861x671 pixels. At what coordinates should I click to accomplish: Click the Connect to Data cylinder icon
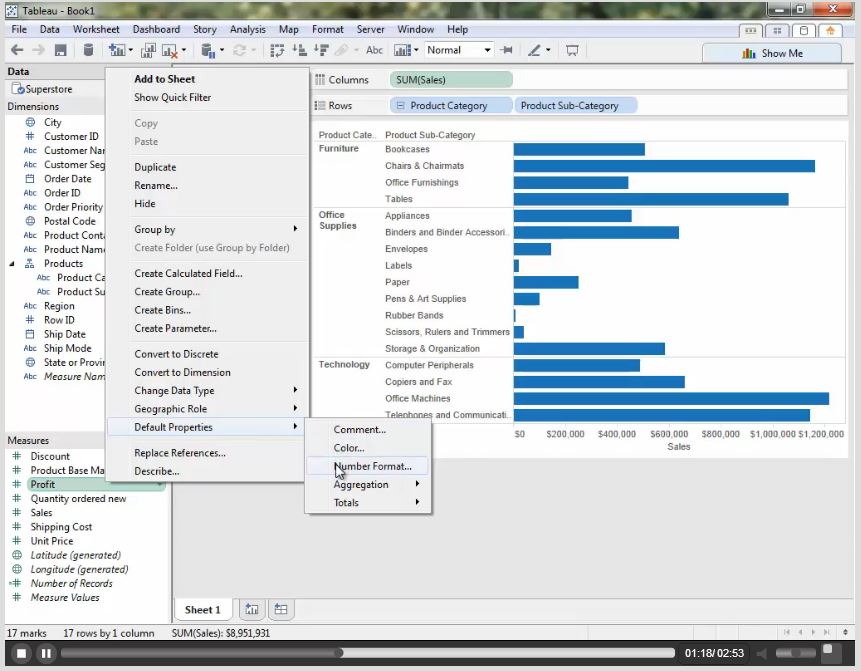tap(88, 50)
